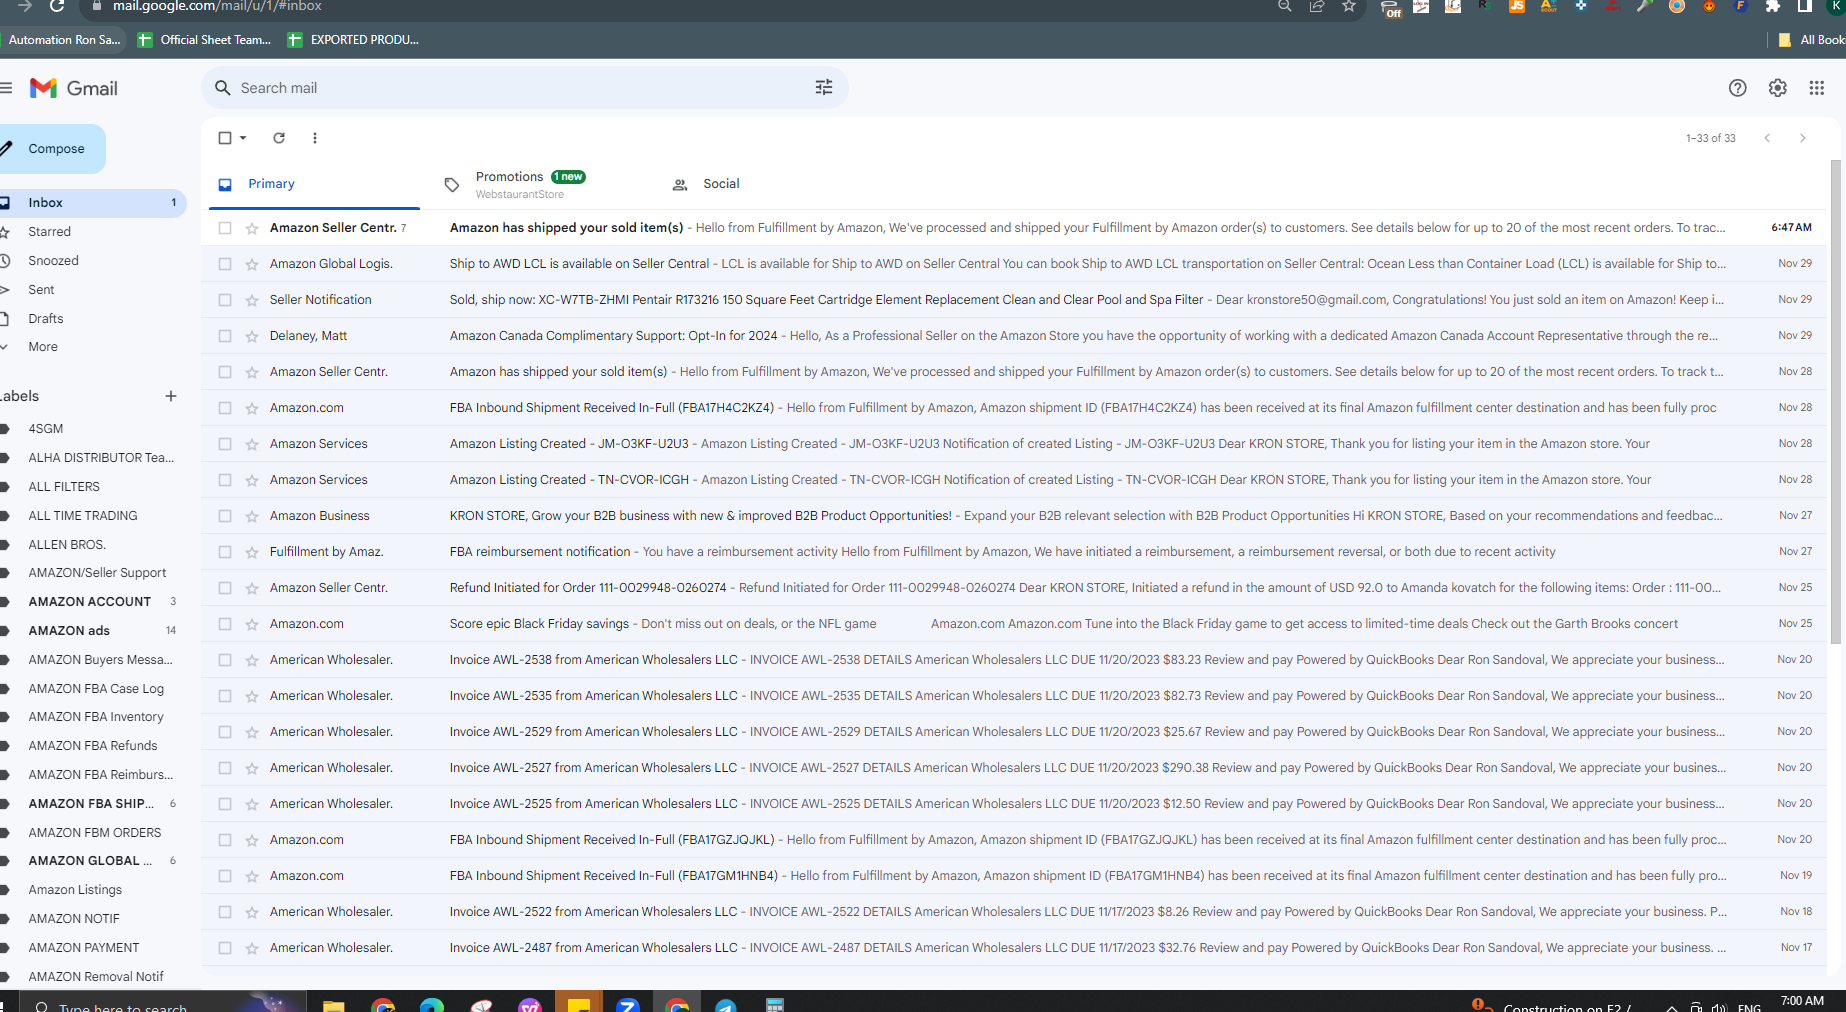
Task: Create a new label with plus icon
Action: 171,396
